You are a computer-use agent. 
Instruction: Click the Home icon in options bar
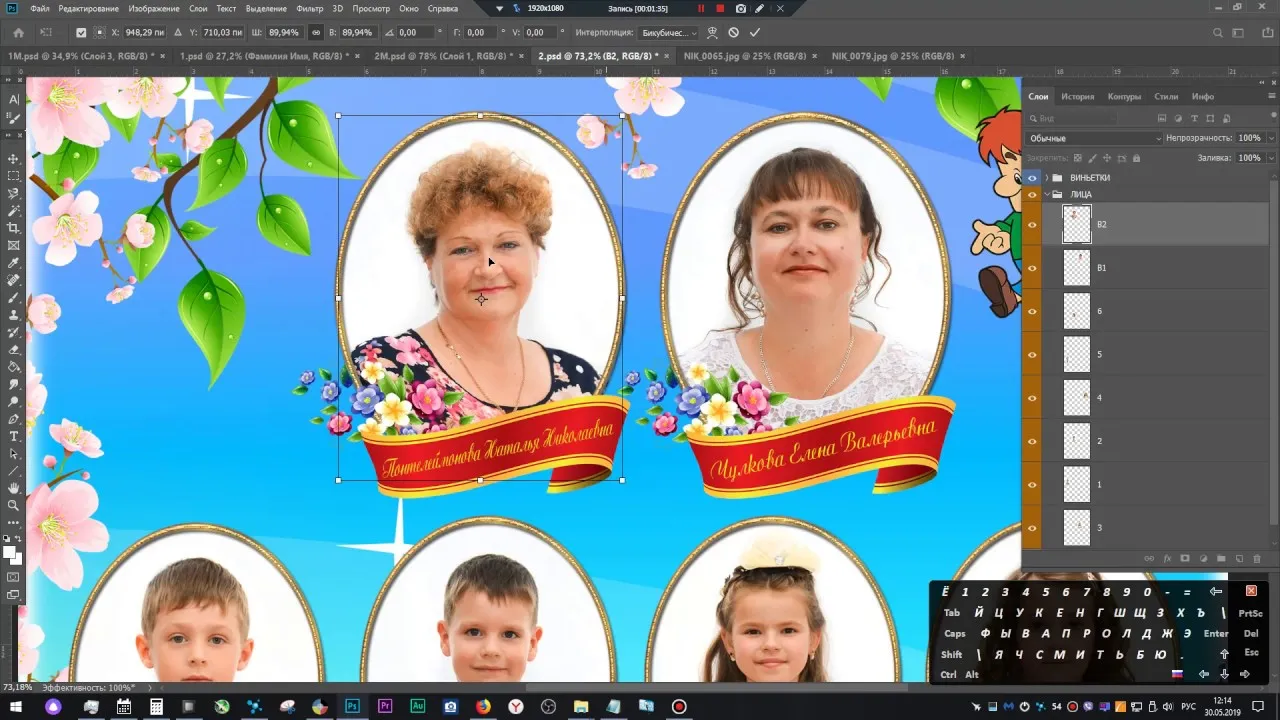pyautogui.click(x=18, y=32)
